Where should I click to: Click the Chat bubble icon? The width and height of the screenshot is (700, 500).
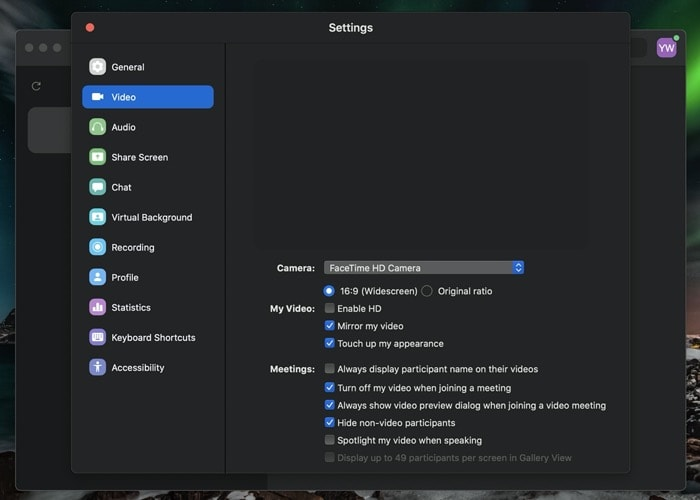pos(97,187)
